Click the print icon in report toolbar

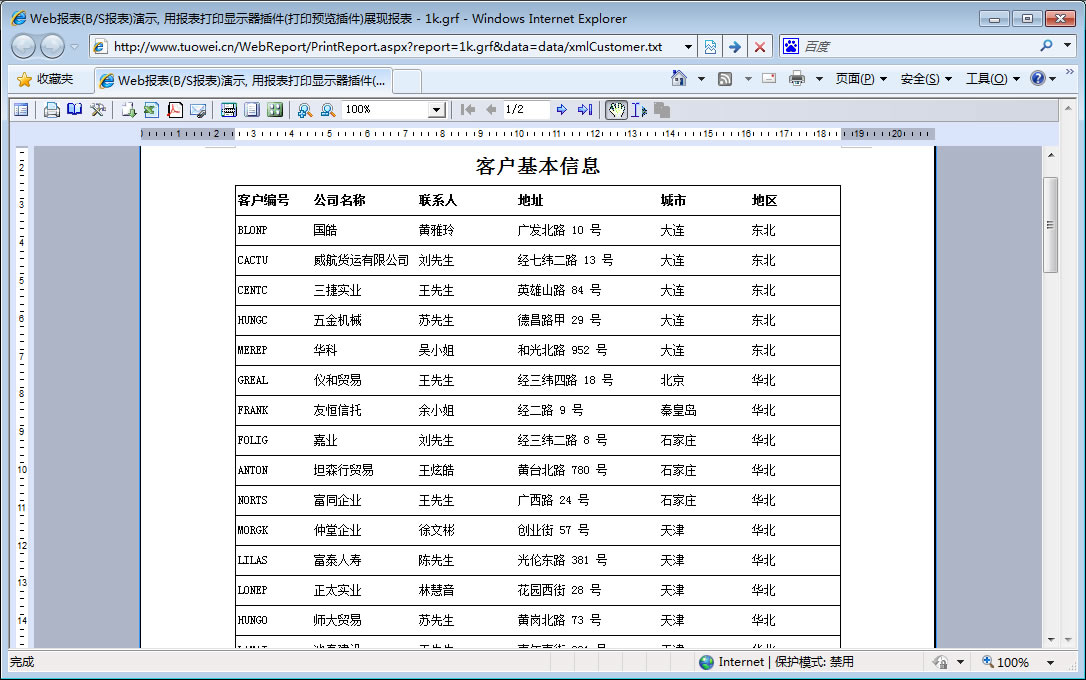tap(51, 110)
